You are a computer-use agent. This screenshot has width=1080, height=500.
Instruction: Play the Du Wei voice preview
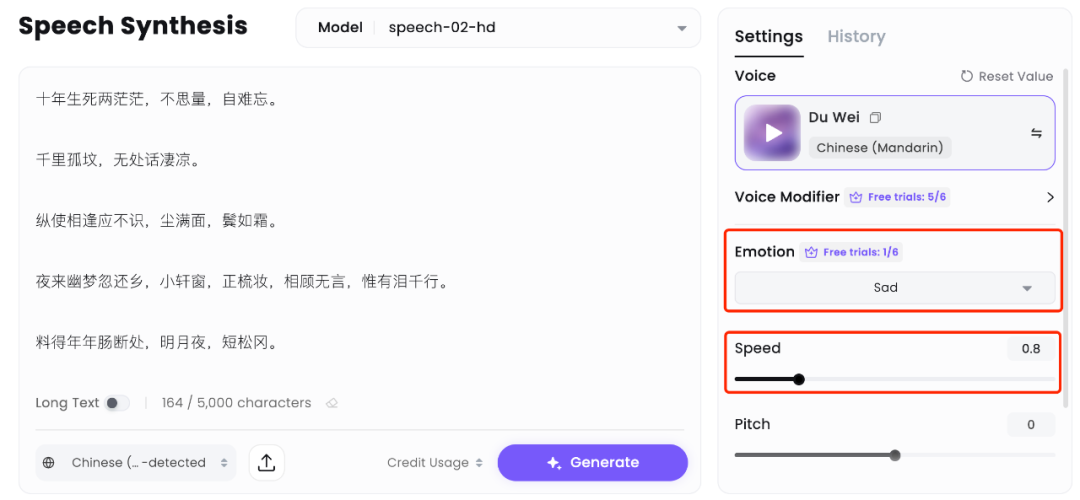tap(772, 133)
